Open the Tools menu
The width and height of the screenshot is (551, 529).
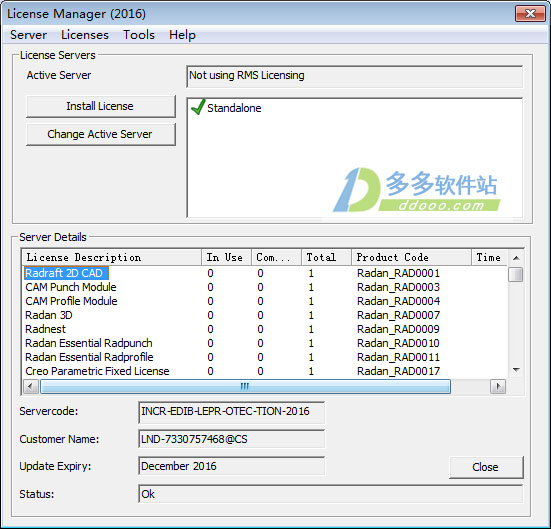(139, 35)
